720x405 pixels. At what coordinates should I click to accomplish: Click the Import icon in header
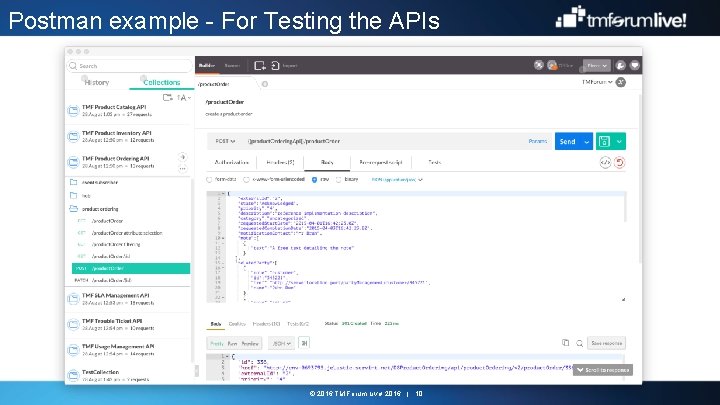point(275,66)
